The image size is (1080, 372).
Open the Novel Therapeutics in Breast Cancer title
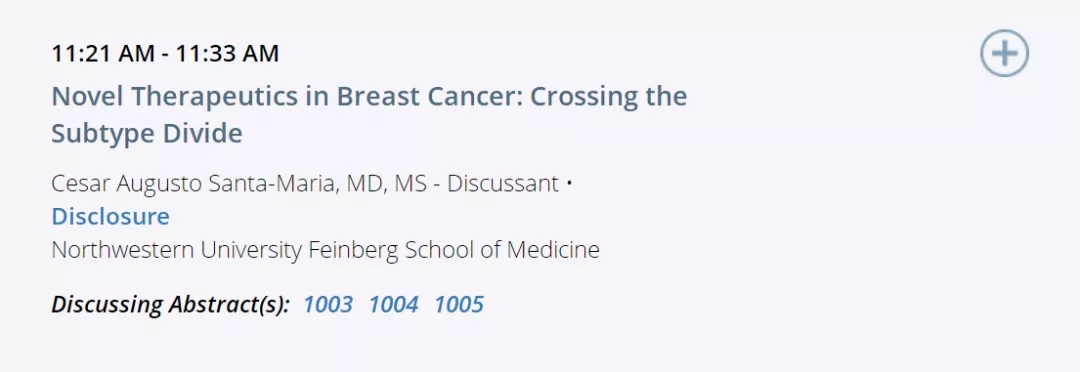tap(369, 115)
